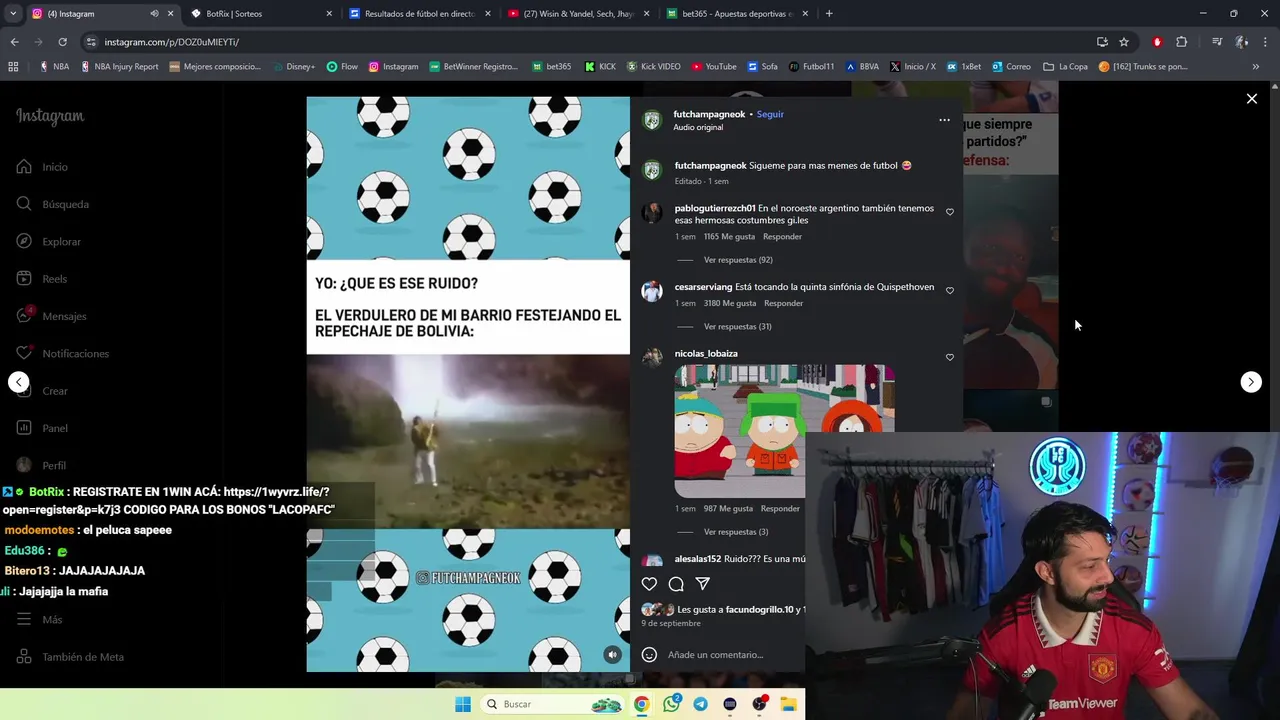Expand Ver respuestas (3)
This screenshot has width=1280, height=720.
(x=736, y=532)
